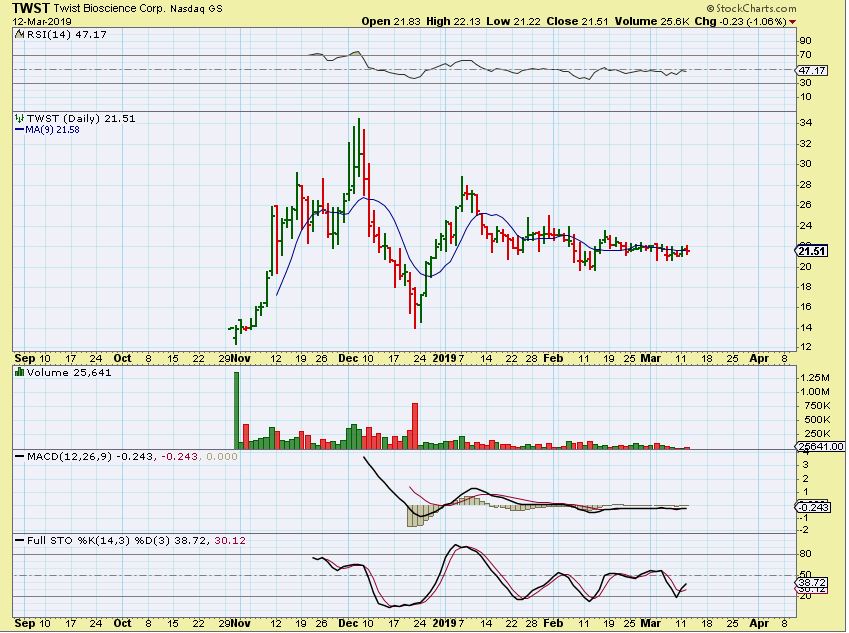Click the MACD(12,26,9) legend line icon
Image resolution: width=849 pixels, height=633 pixels.
click(18, 457)
